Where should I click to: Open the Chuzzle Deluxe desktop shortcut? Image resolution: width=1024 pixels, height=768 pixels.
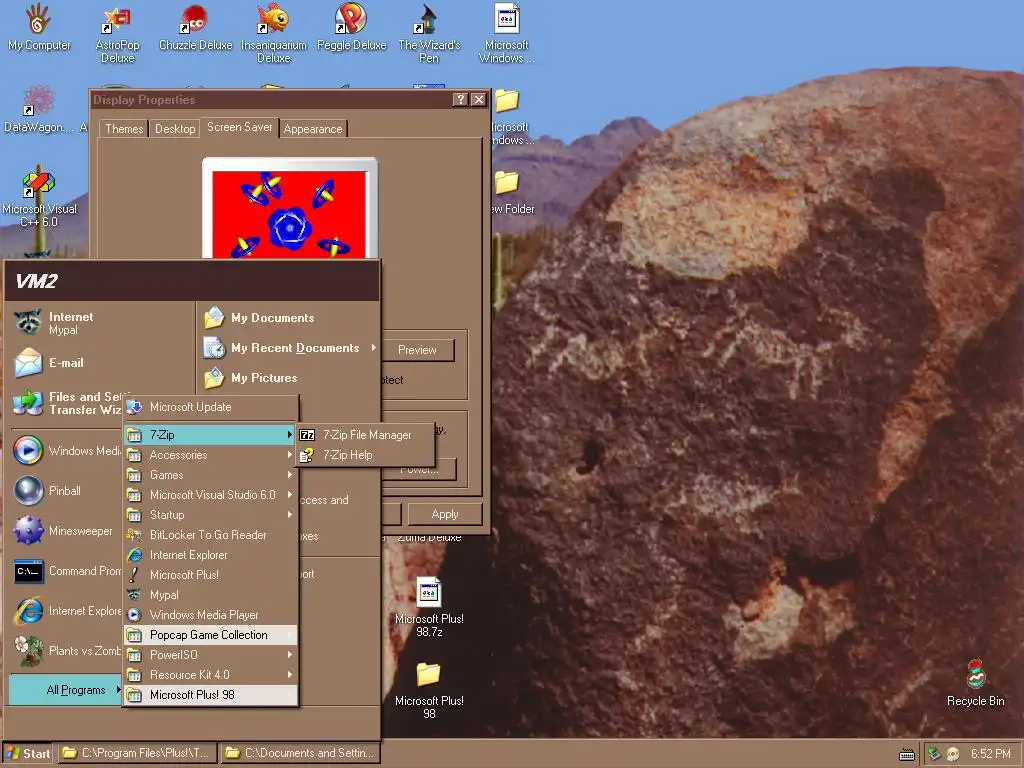click(195, 27)
